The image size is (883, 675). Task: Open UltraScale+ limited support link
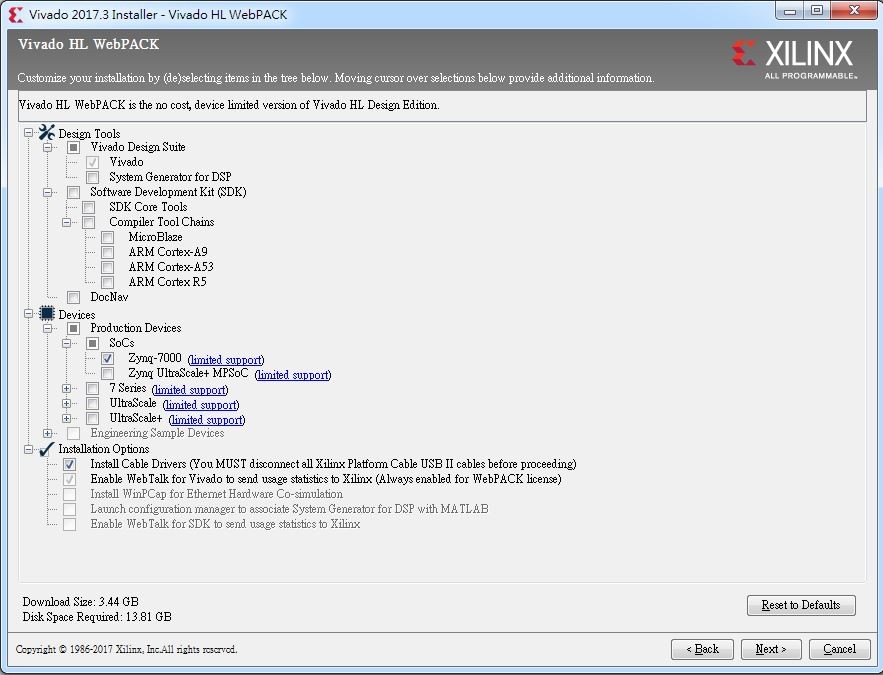(207, 420)
